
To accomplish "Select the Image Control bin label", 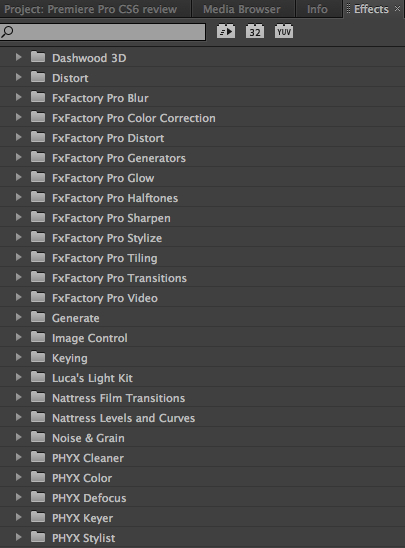I will tap(90, 338).
